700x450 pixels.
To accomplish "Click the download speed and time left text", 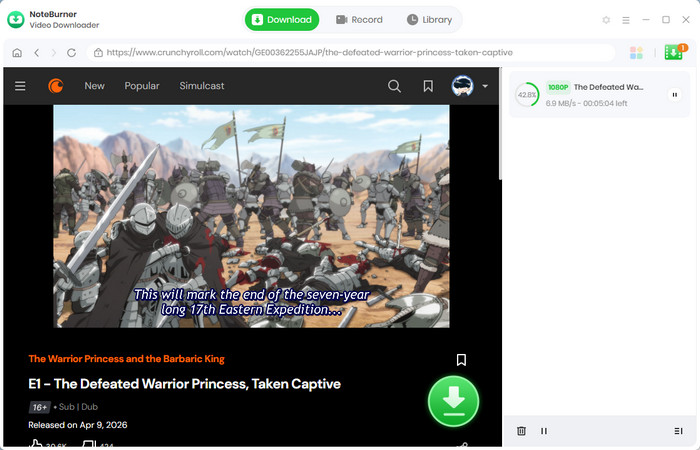I will (586, 103).
